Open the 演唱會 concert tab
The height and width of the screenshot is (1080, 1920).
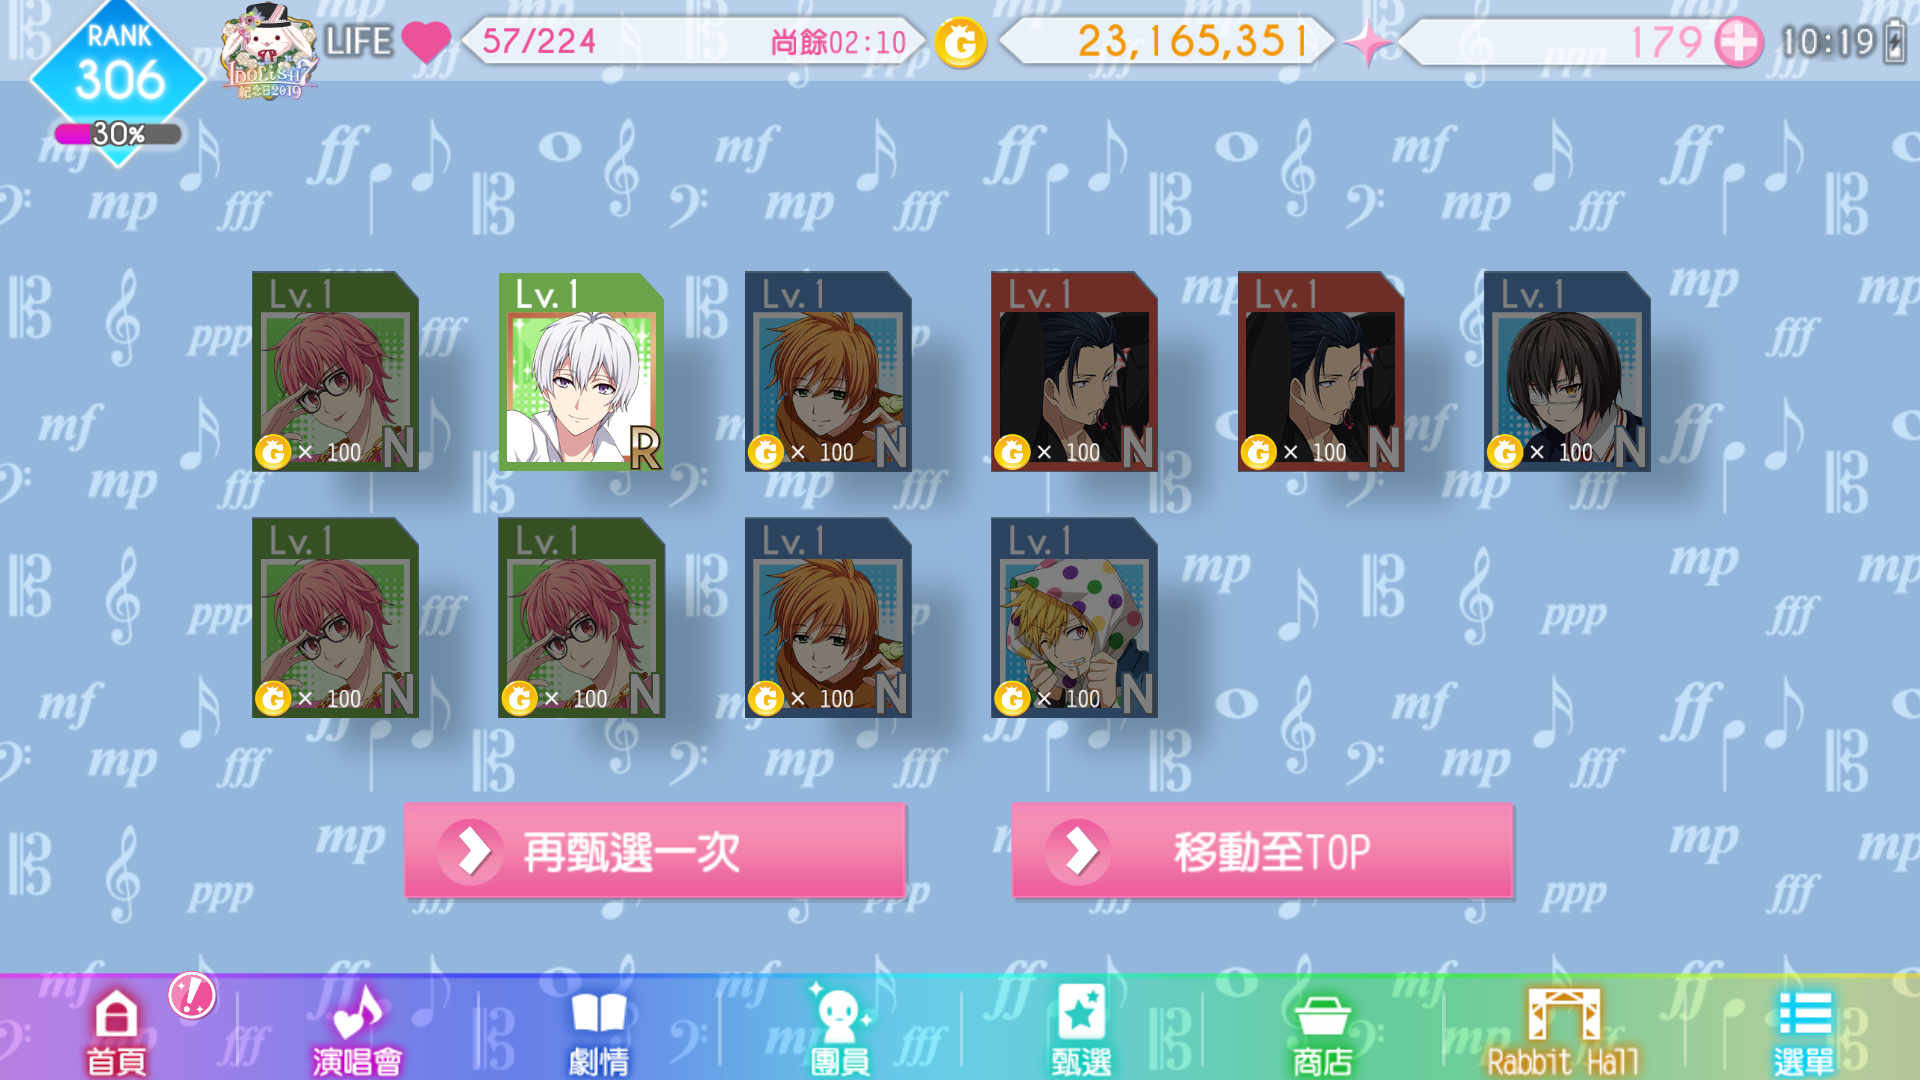click(357, 1030)
